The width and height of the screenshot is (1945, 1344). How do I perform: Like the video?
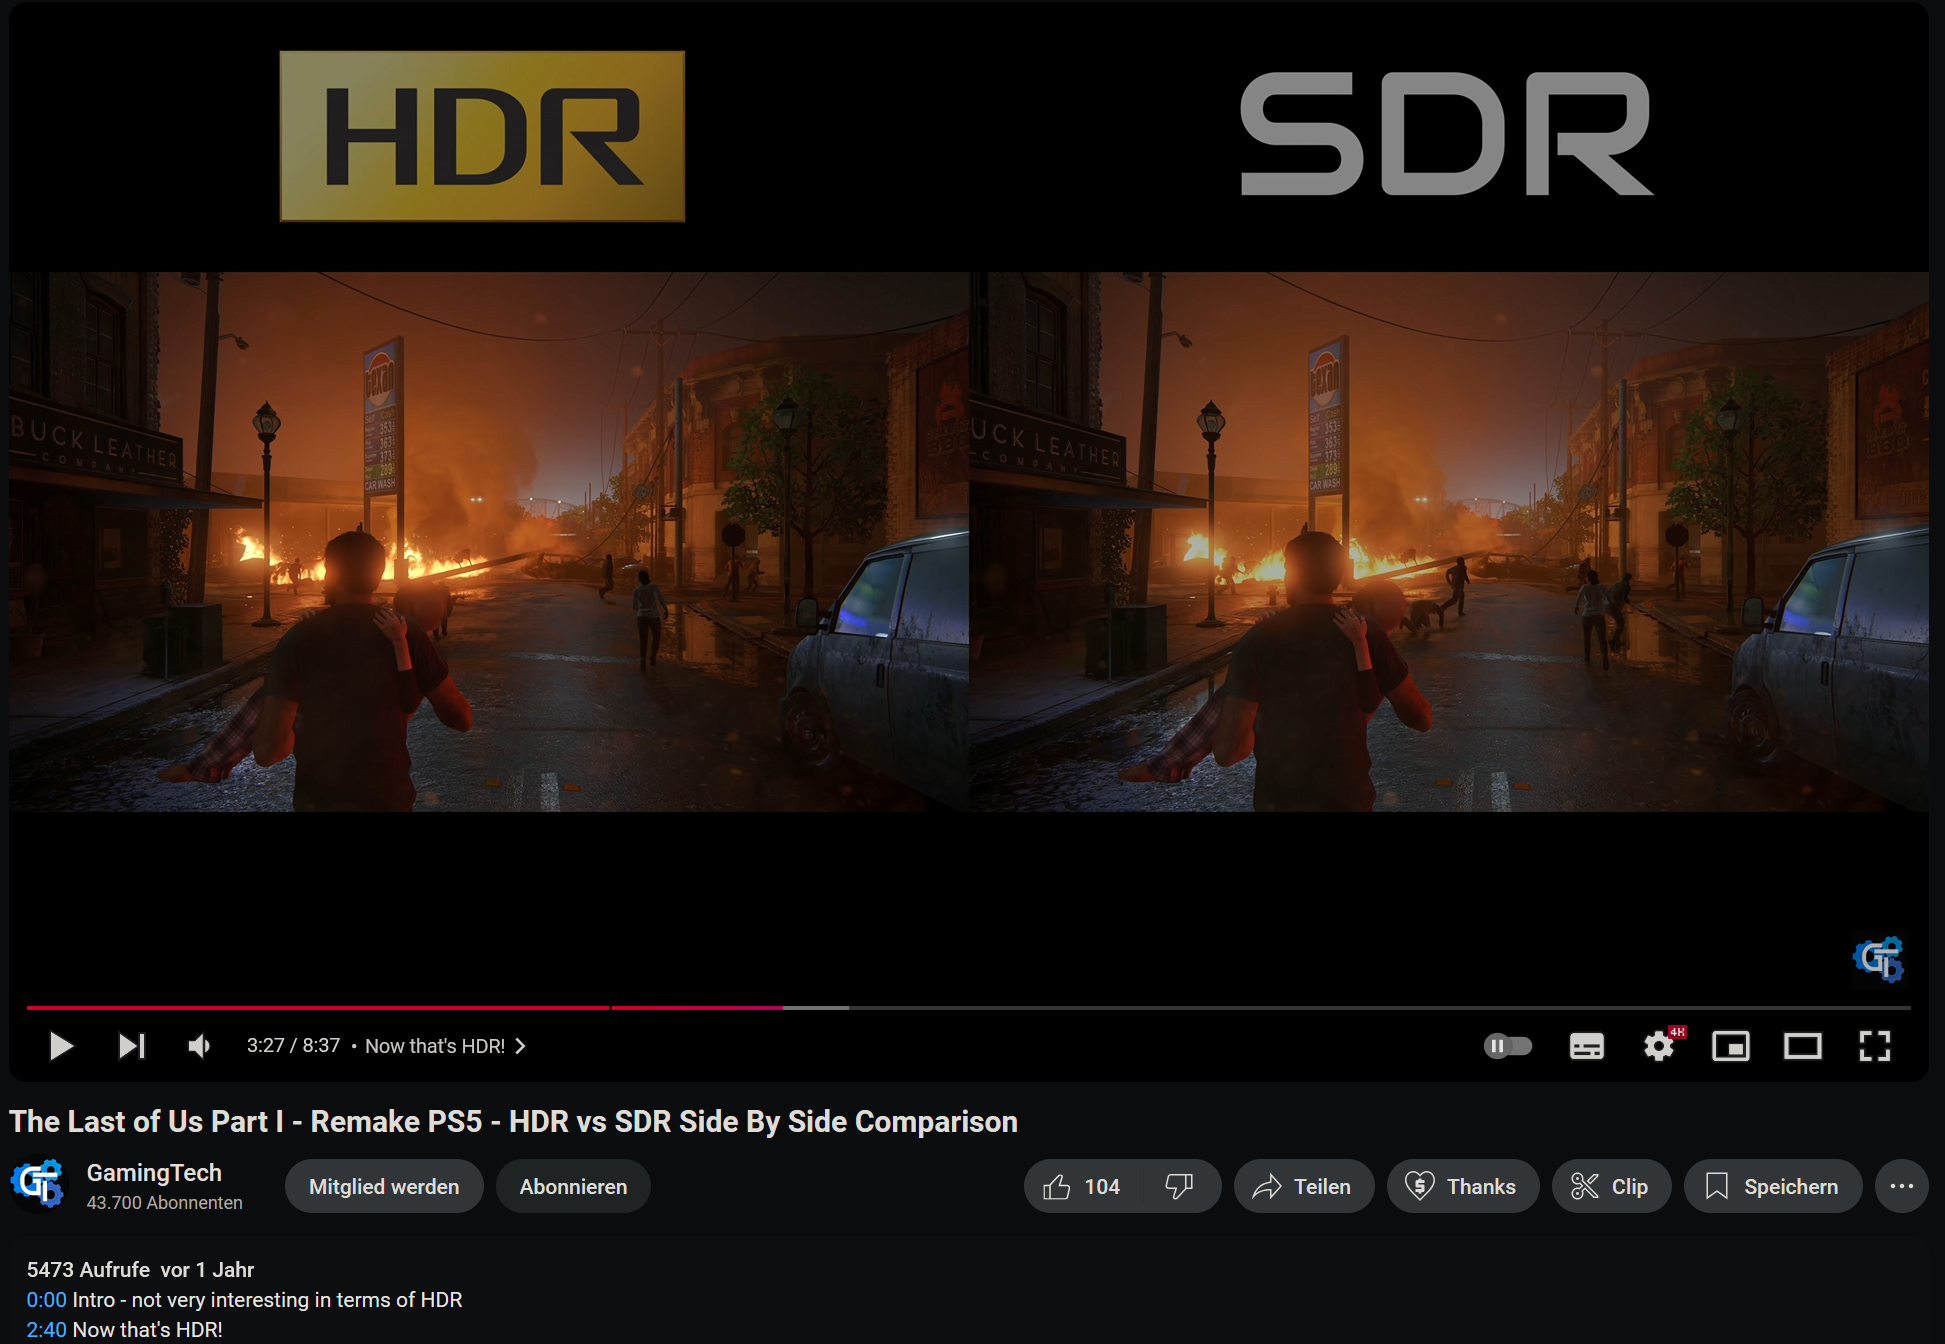click(x=1082, y=1186)
